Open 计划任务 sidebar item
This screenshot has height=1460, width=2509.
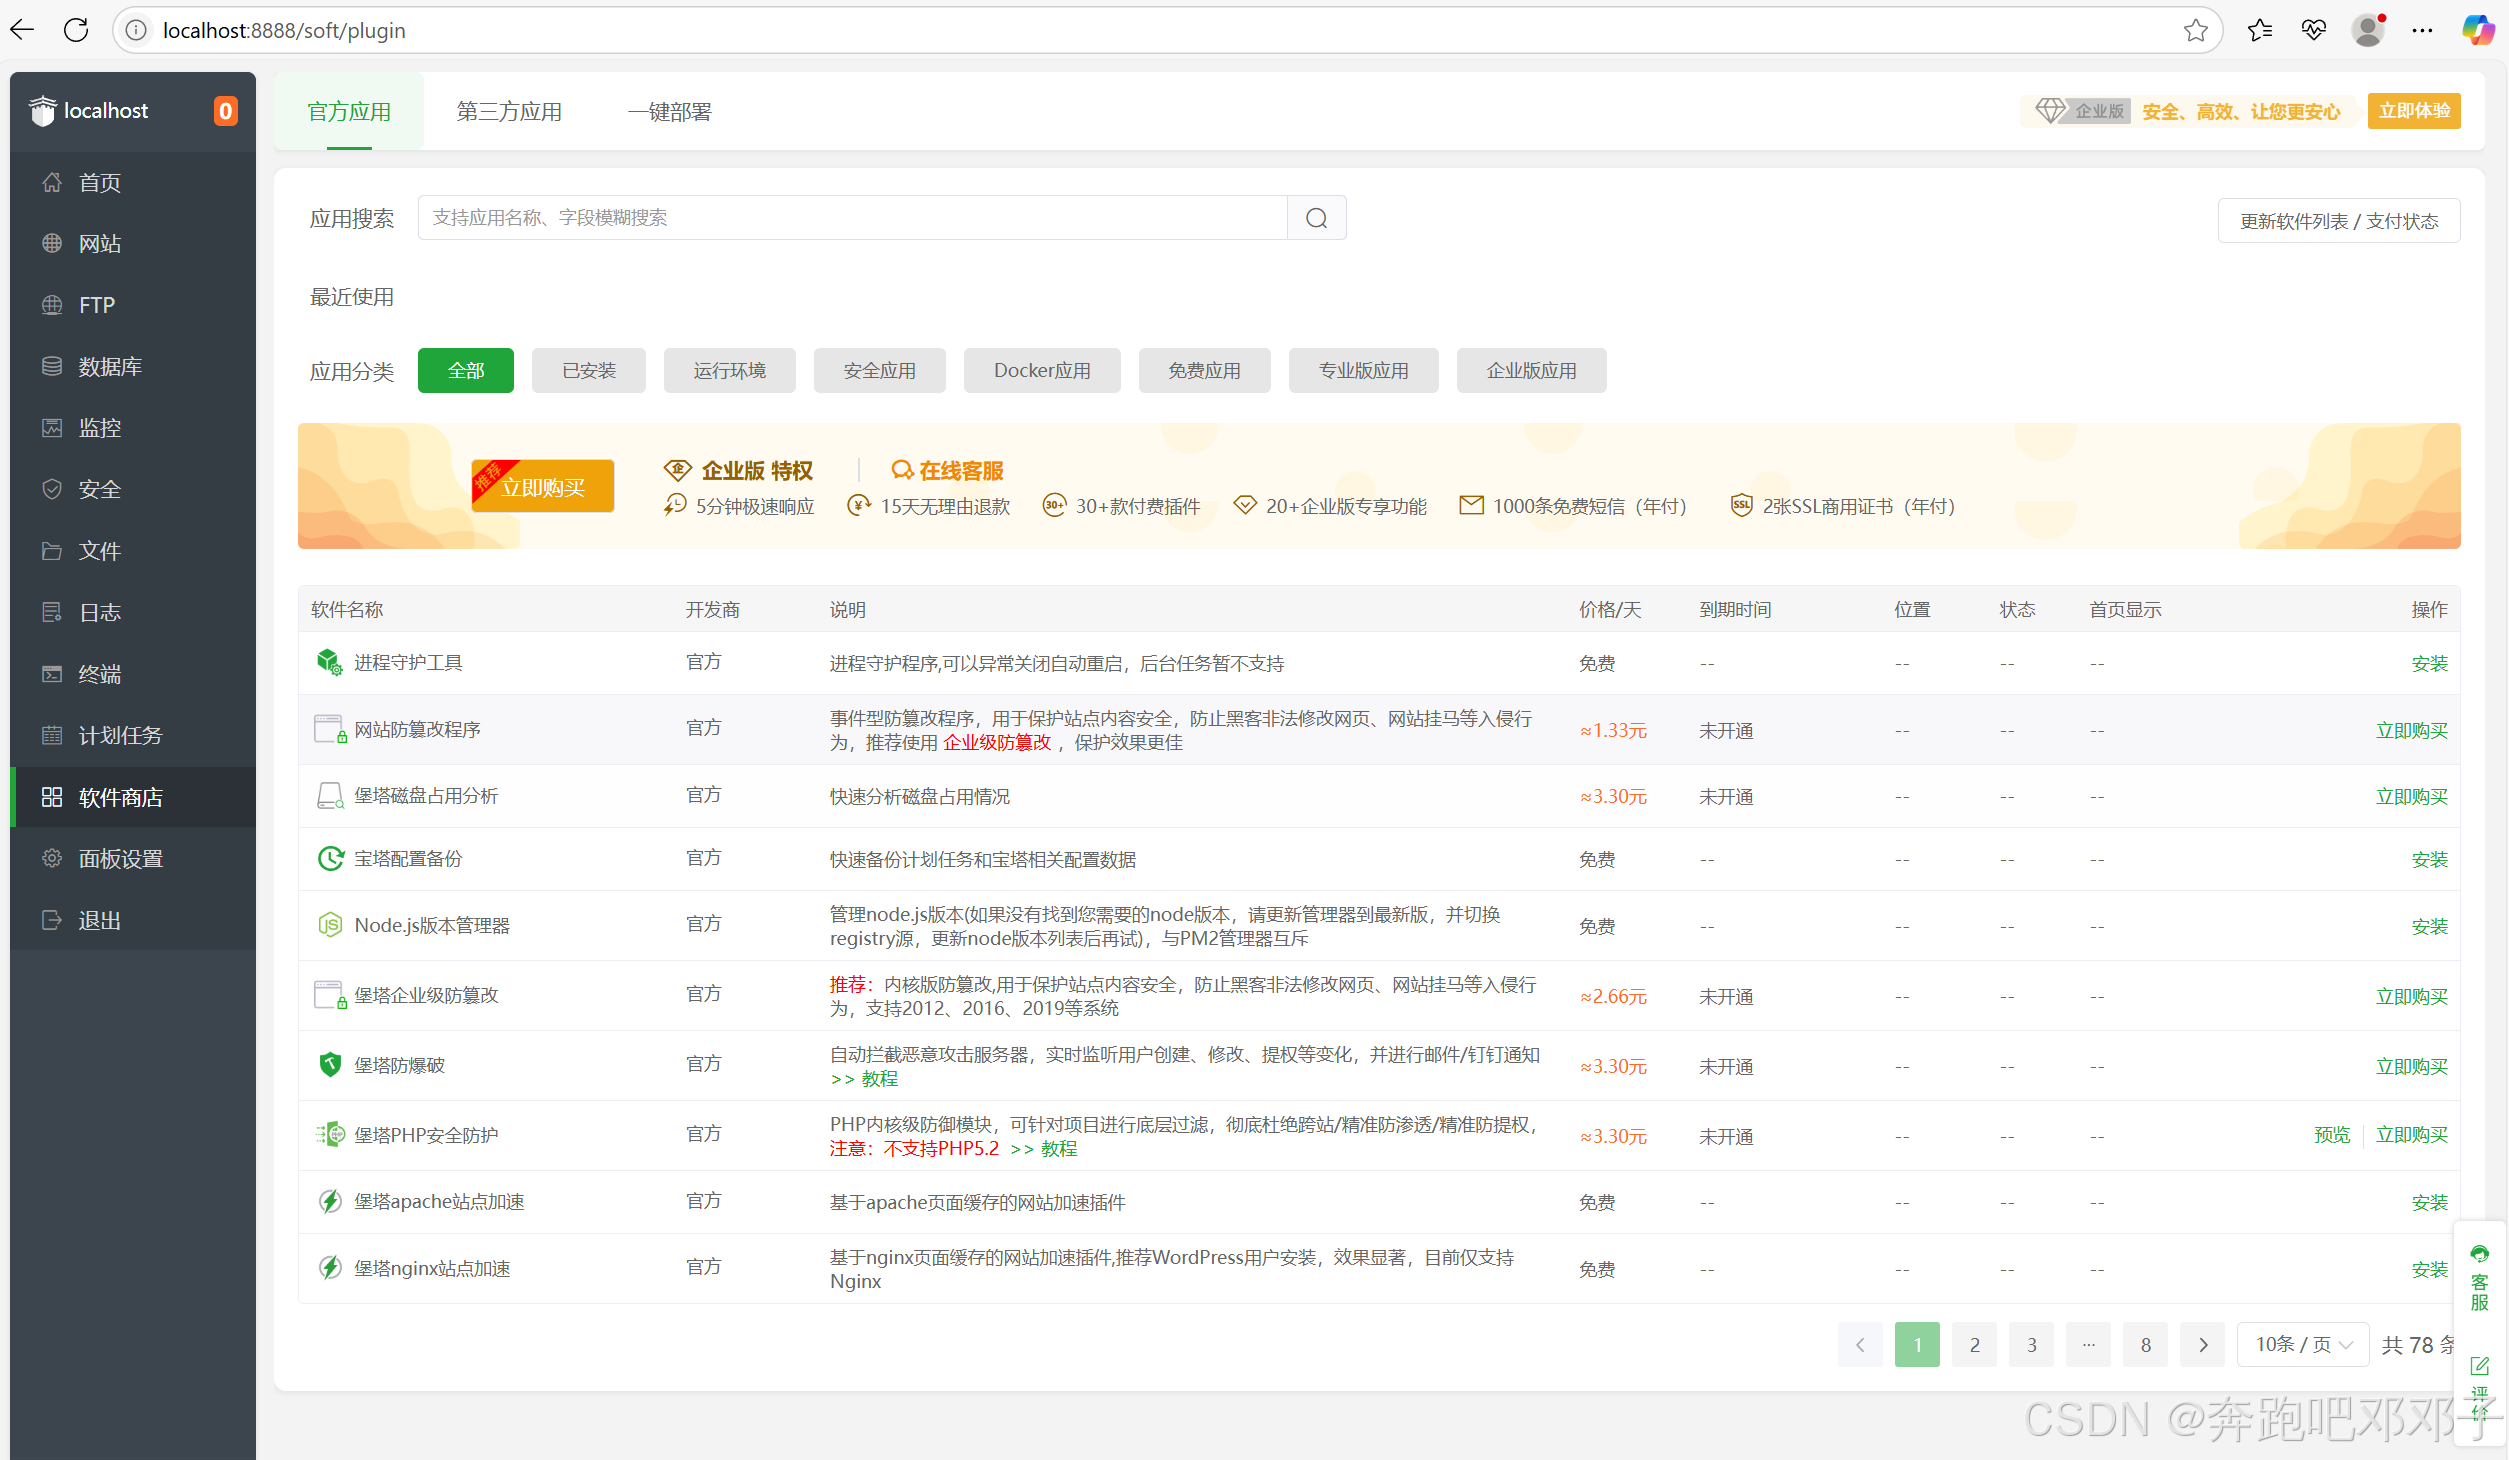coord(133,735)
